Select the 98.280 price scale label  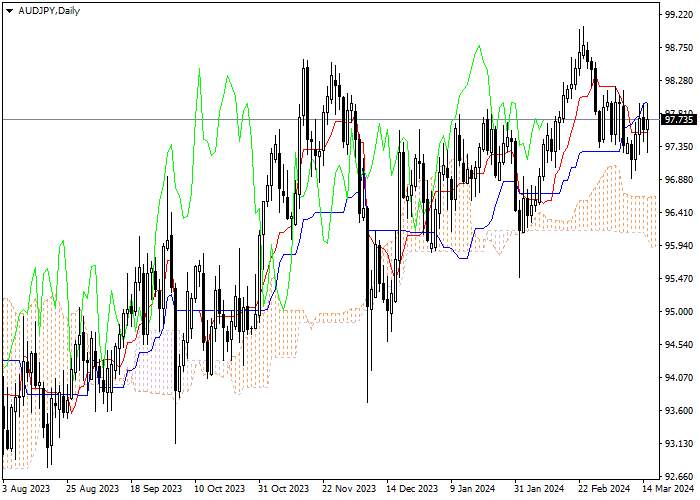click(x=679, y=81)
